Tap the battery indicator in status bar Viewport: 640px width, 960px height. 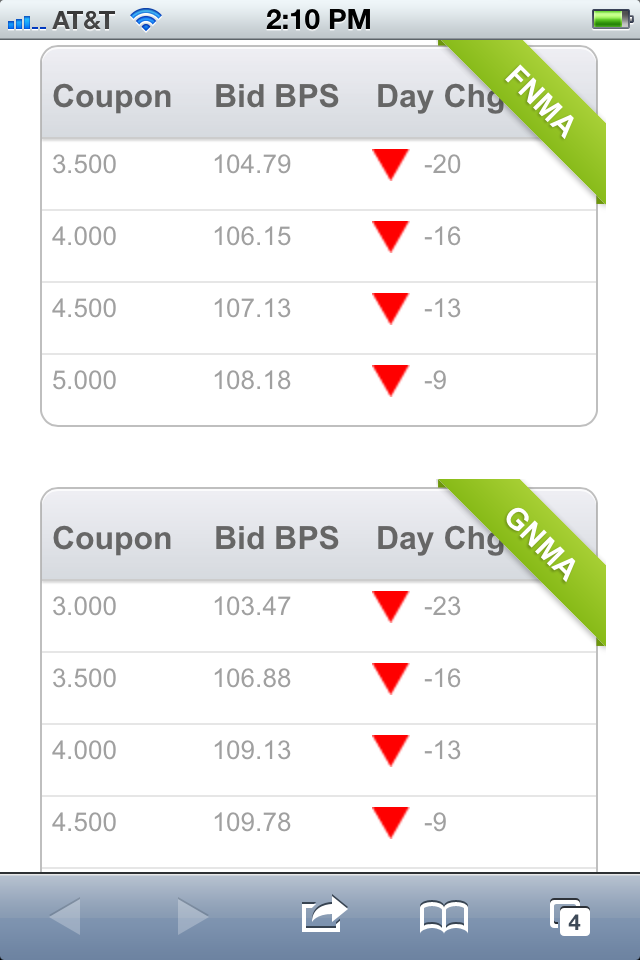[x=612, y=19]
